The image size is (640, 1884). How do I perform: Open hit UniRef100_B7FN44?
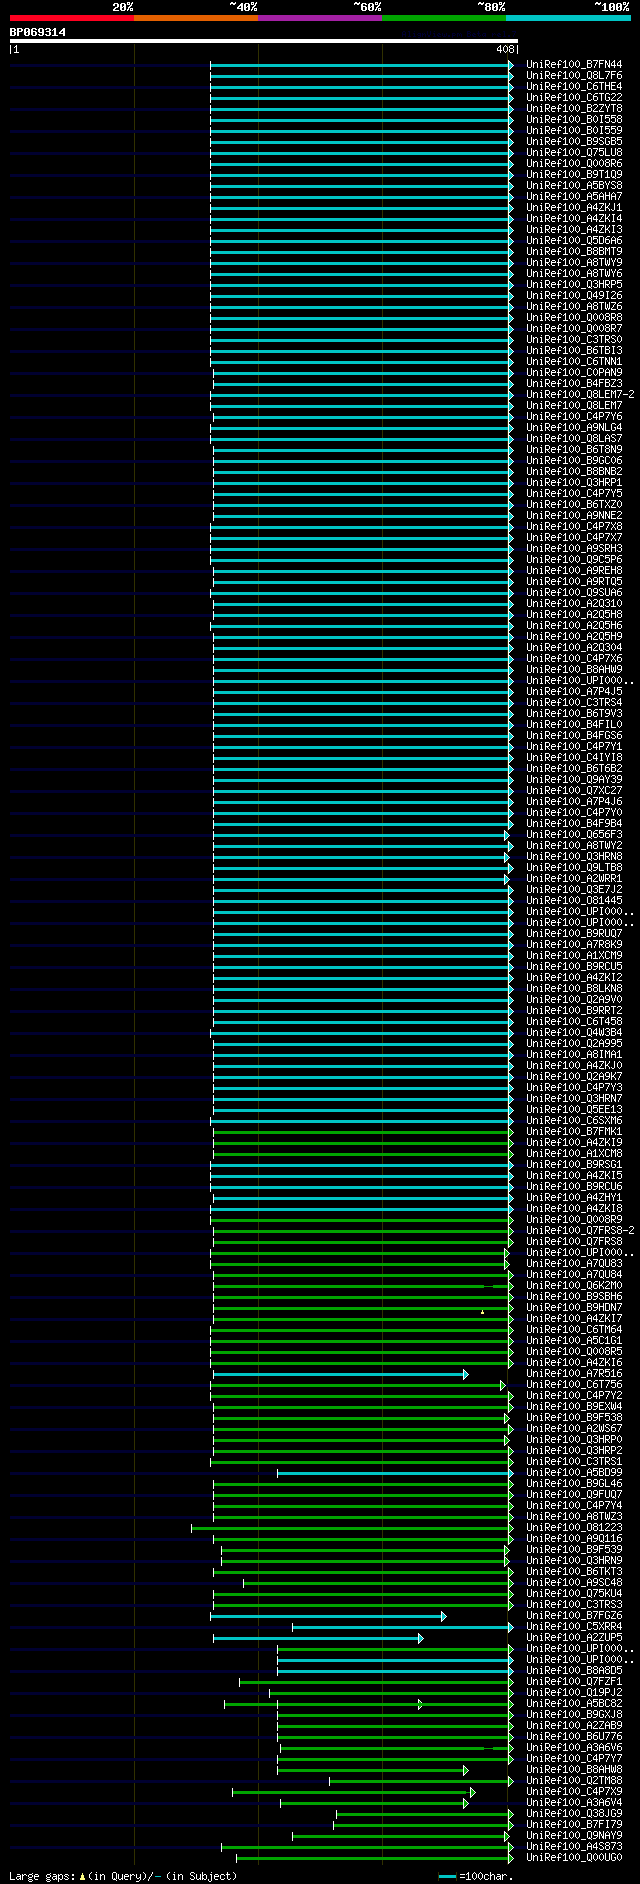point(574,65)
